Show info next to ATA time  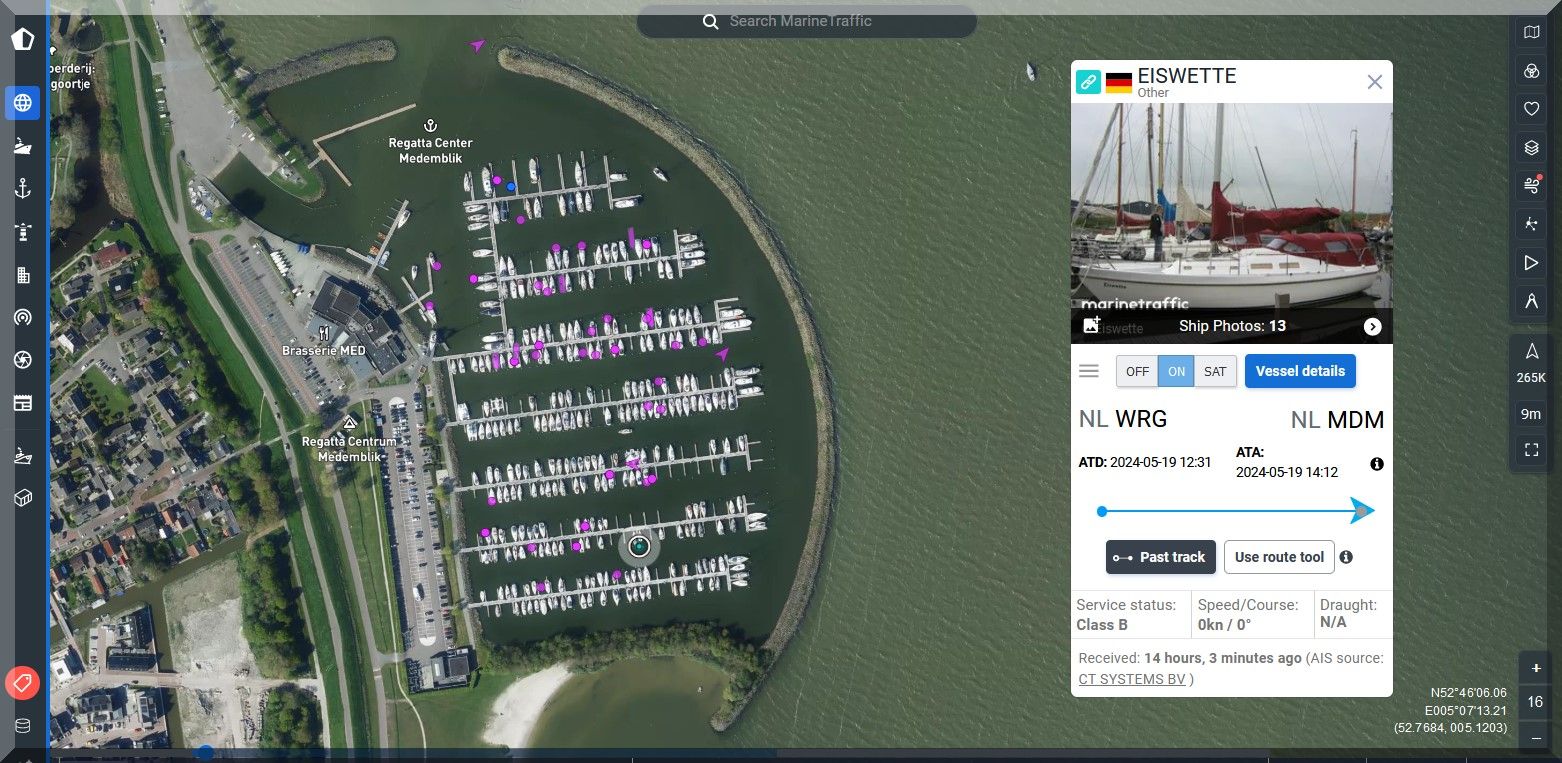tap(1377, 464)
